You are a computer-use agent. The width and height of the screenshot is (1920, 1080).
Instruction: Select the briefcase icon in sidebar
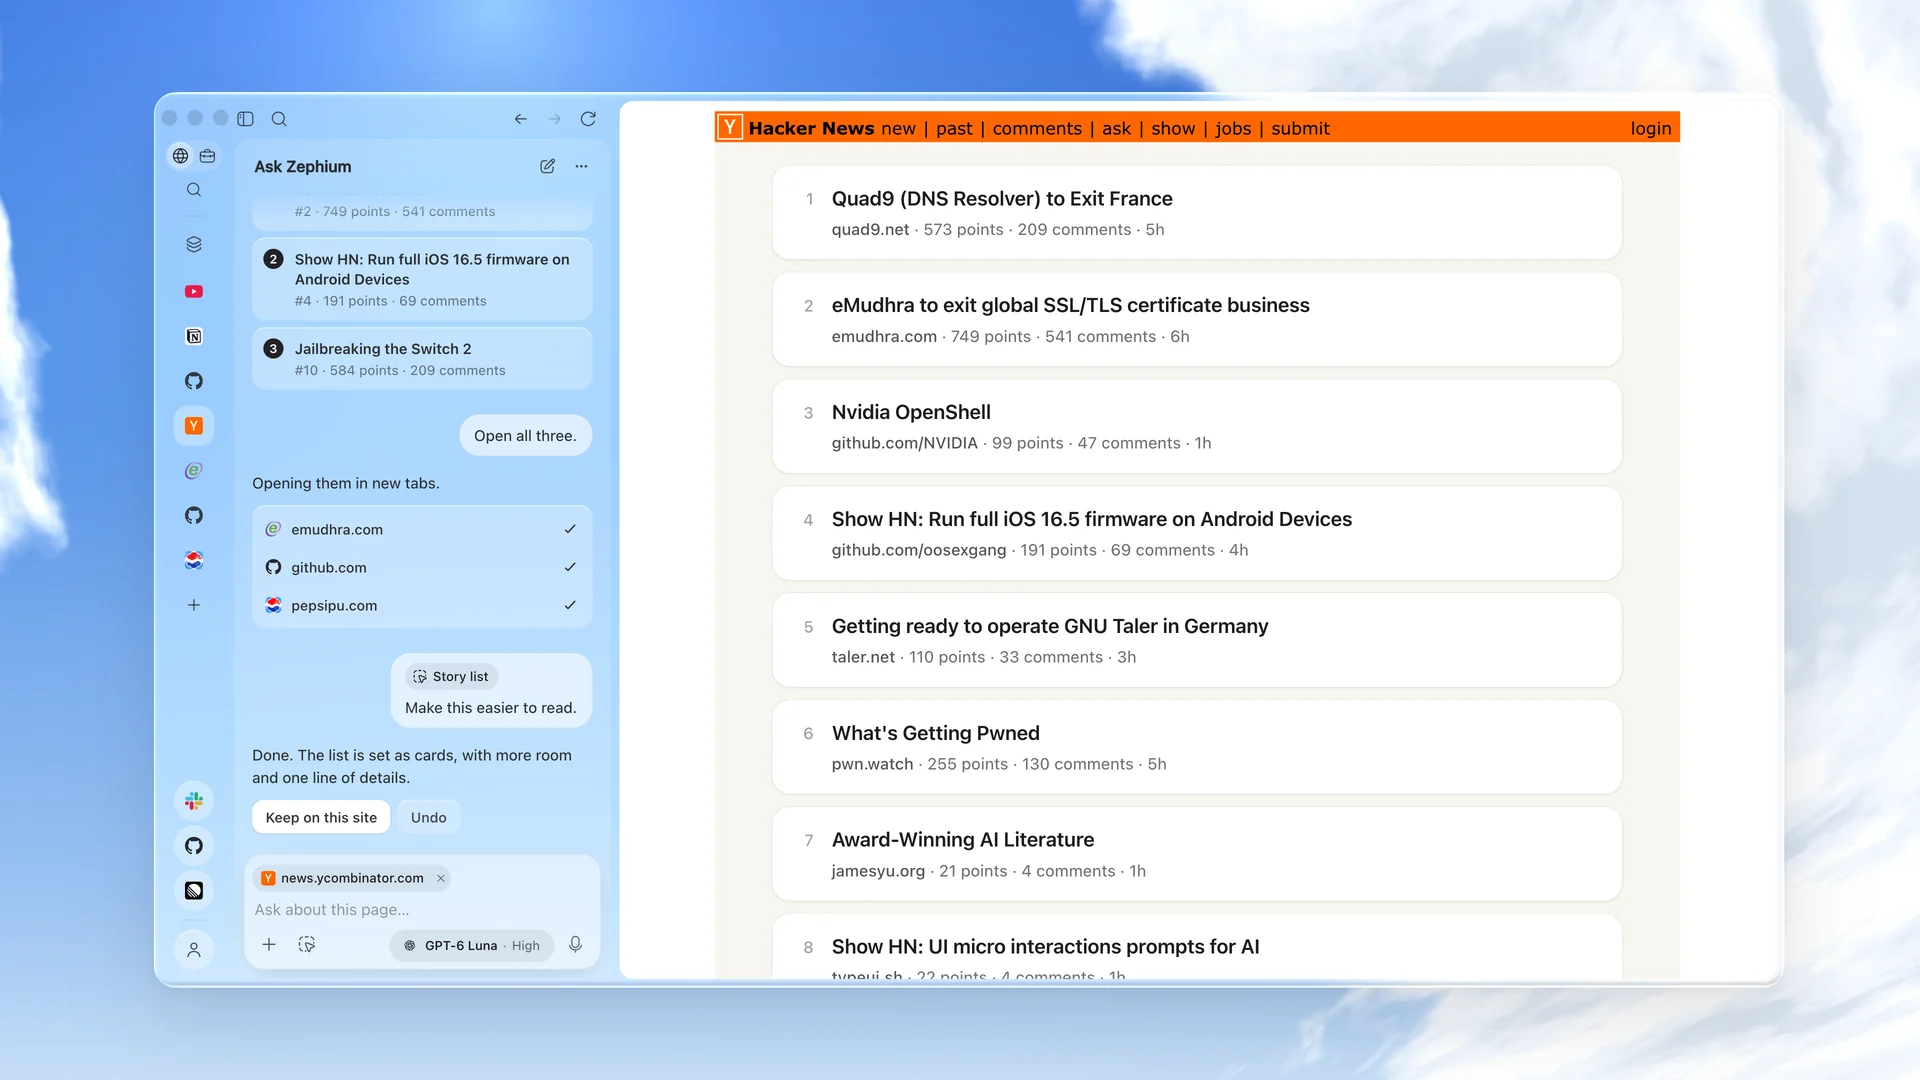point(207,156)
